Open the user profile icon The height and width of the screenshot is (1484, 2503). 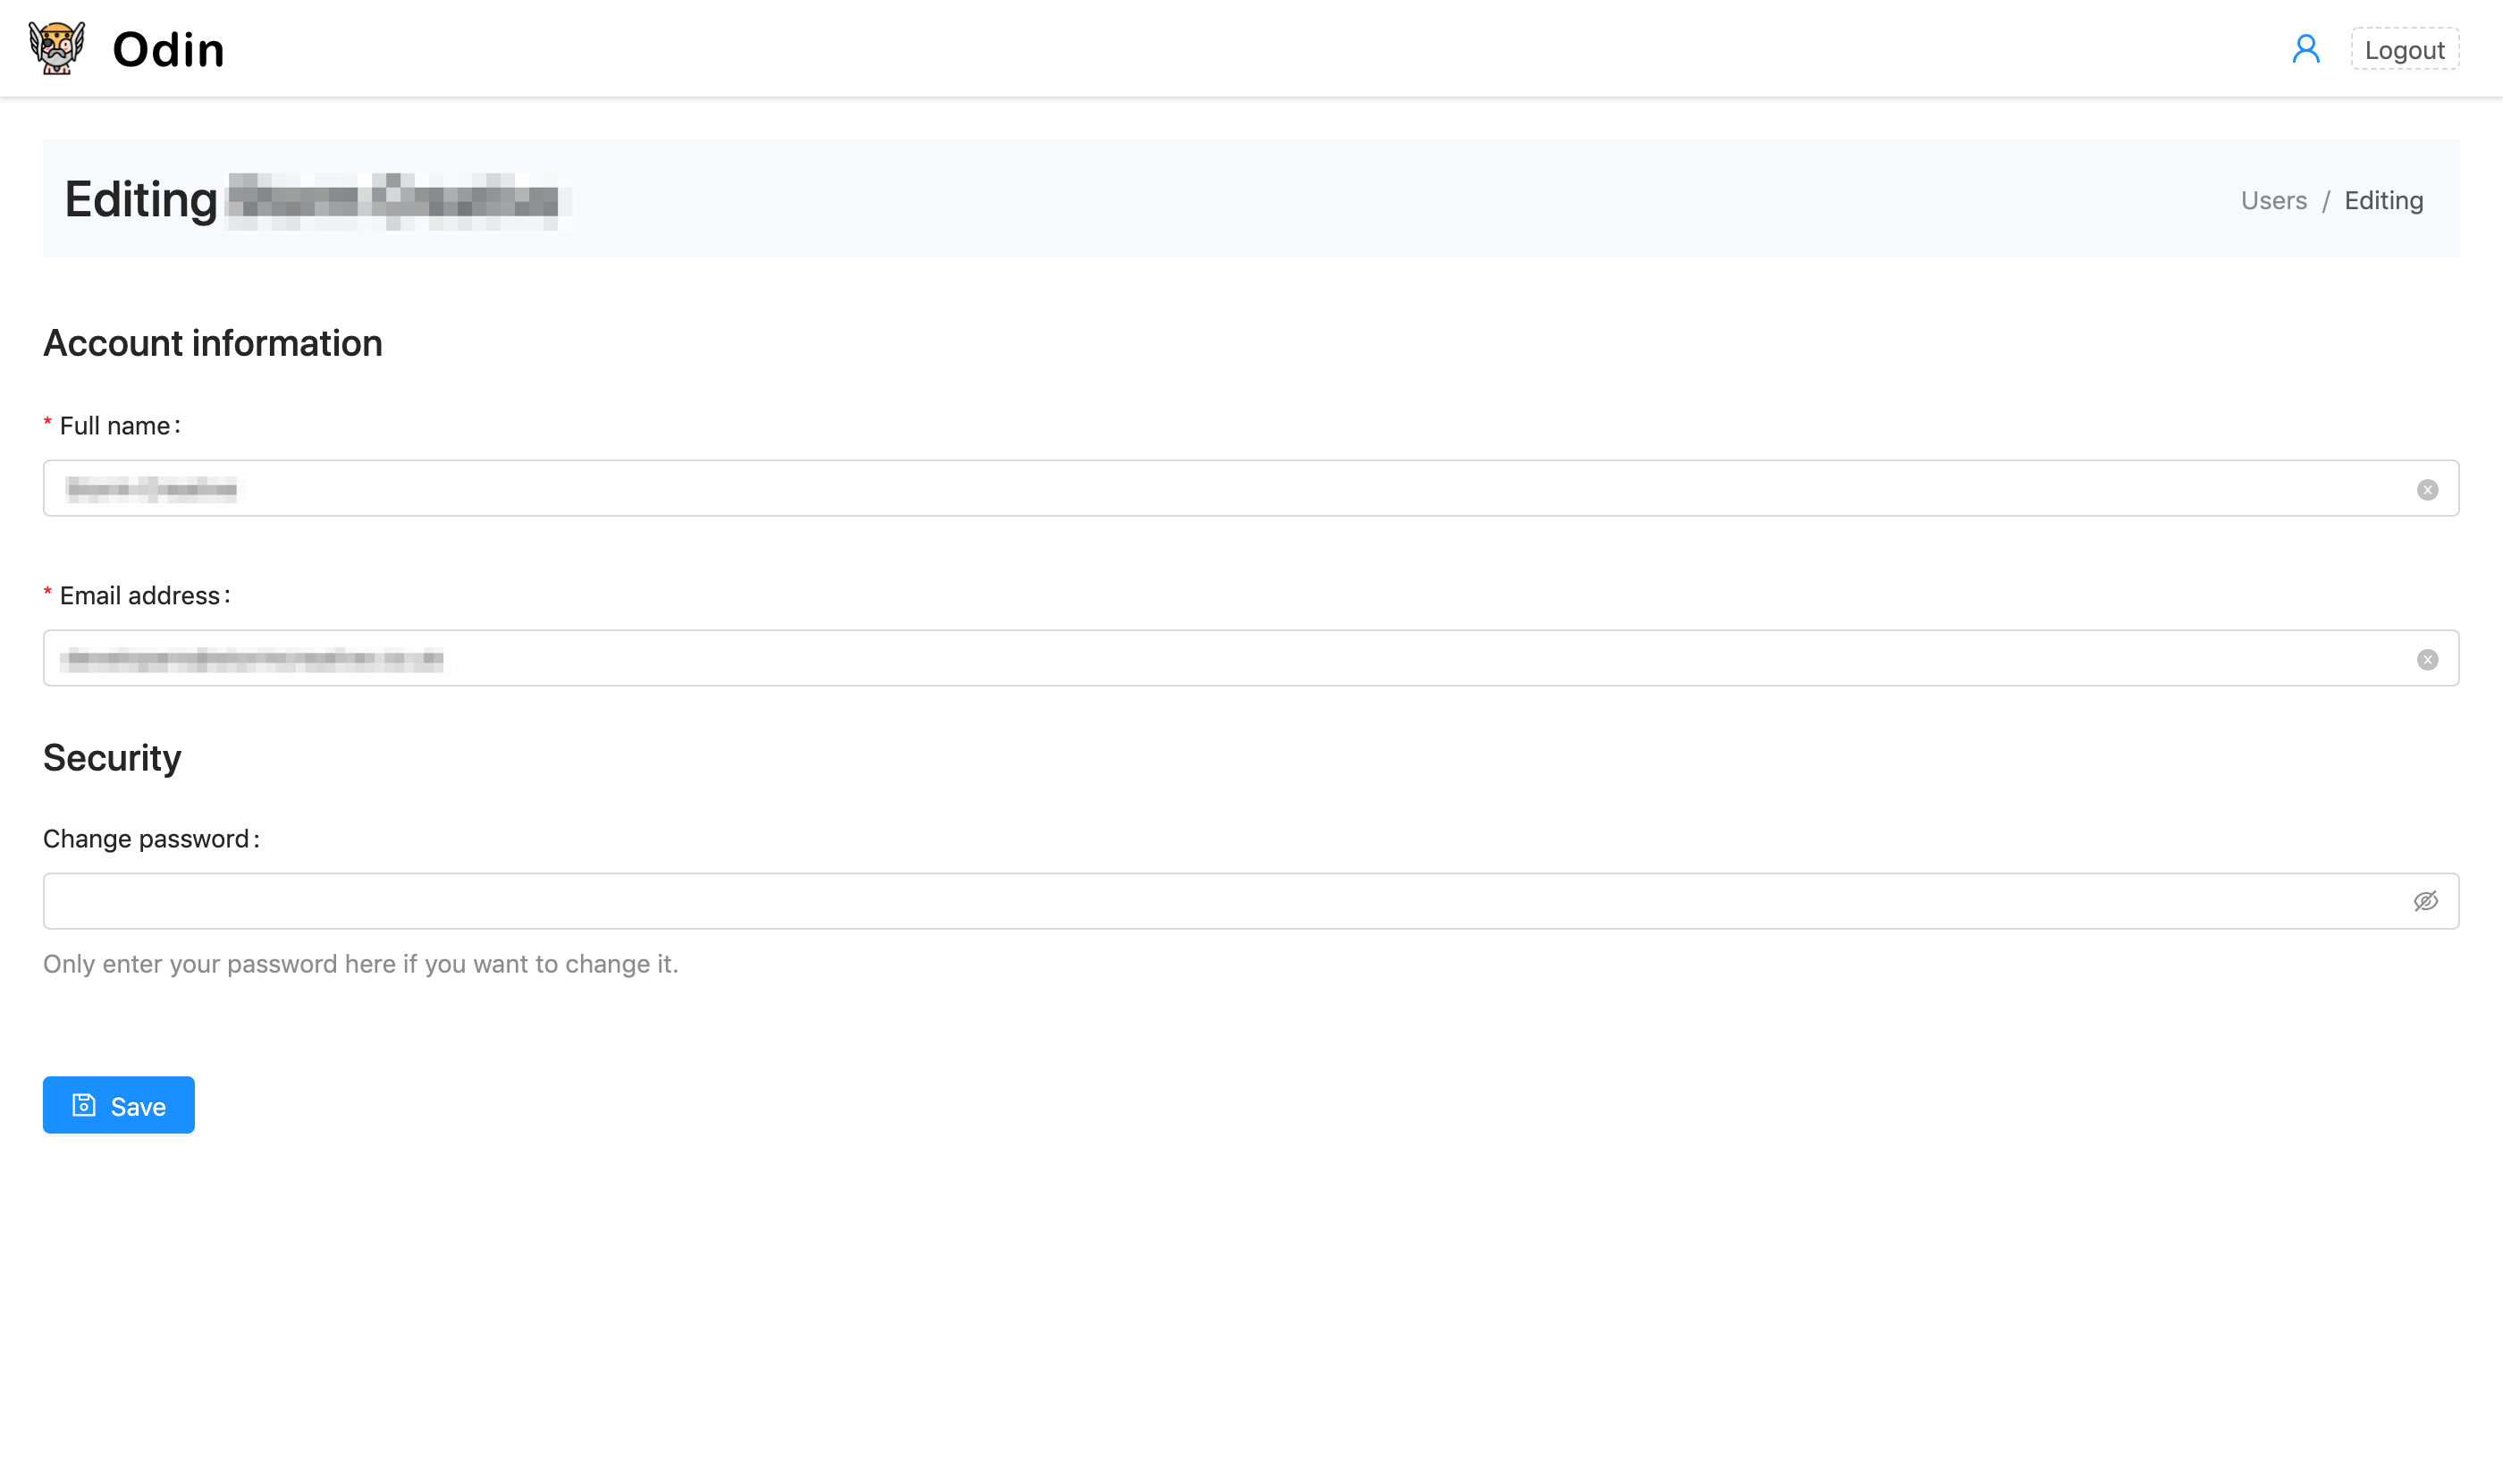pos(2306,49)
